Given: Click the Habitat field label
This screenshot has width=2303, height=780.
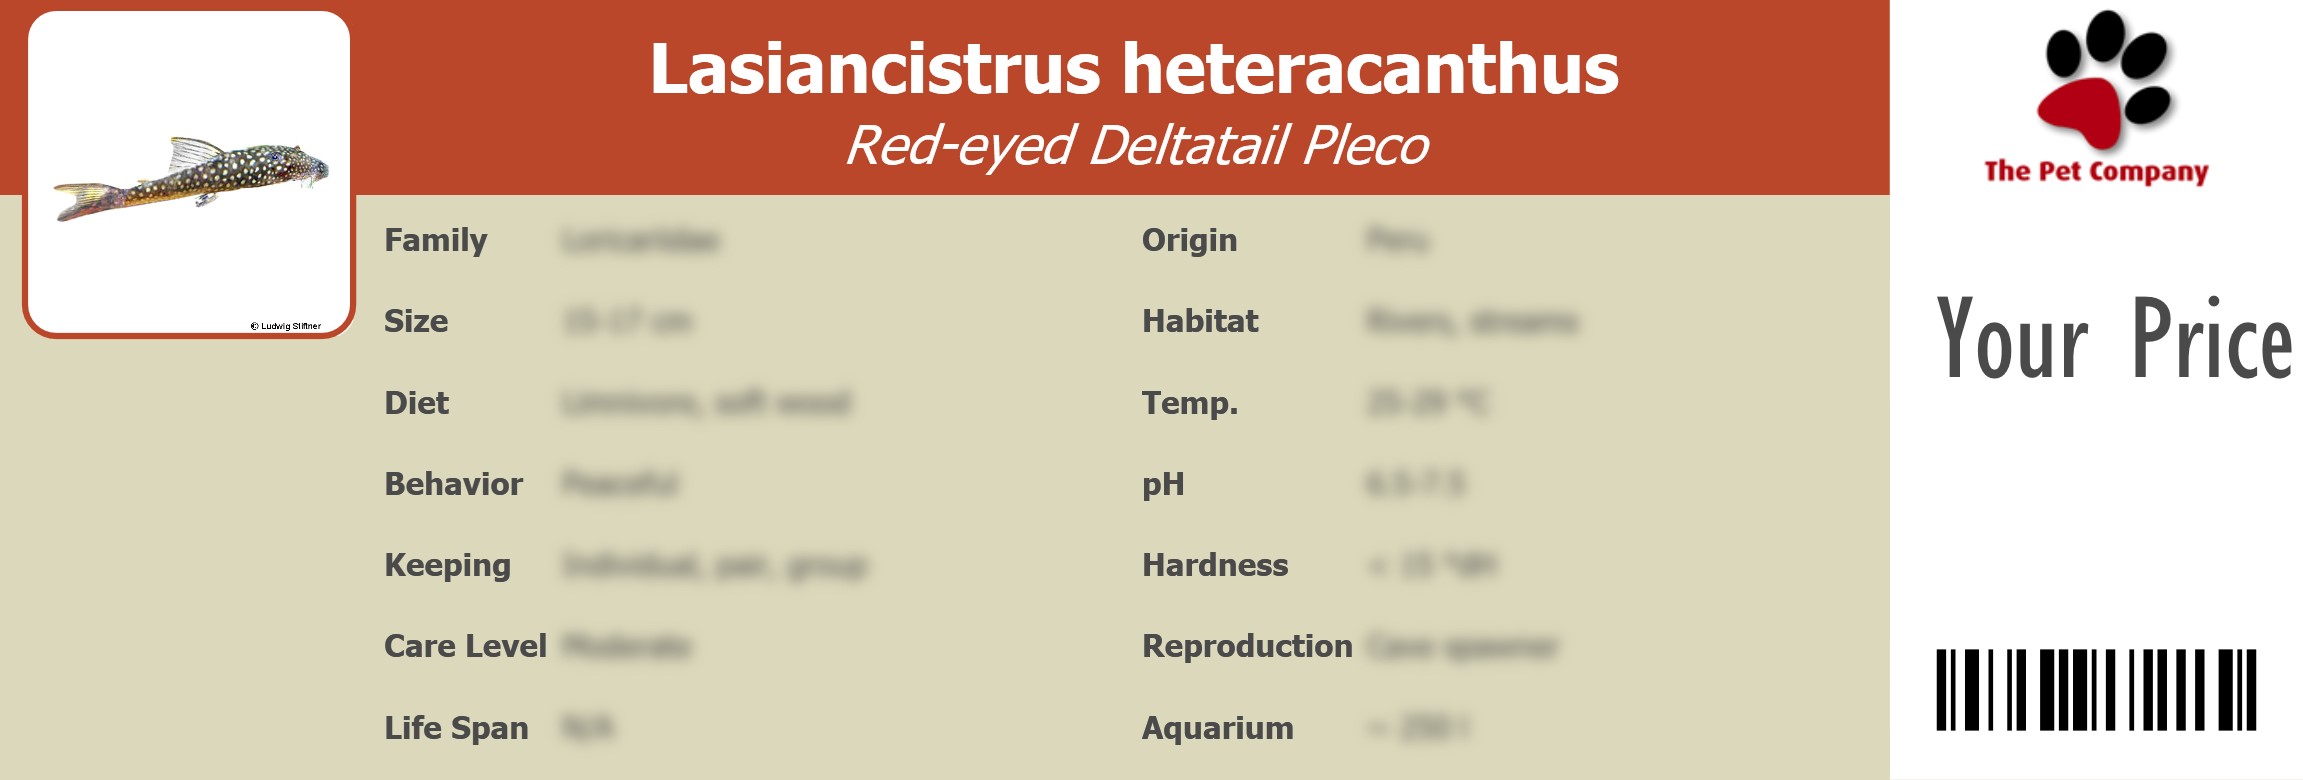Looking at the screenshot, I should tap(1200, 321).
